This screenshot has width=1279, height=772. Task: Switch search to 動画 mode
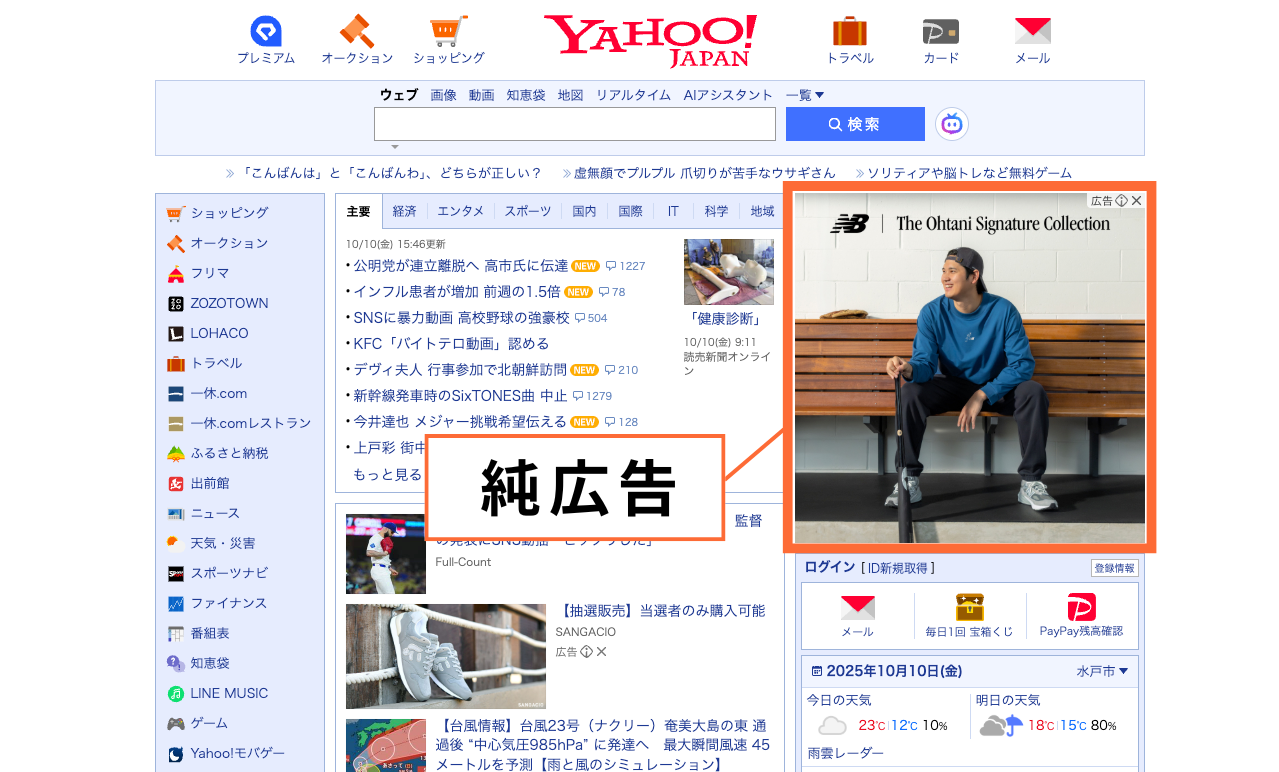click(481, 95)
